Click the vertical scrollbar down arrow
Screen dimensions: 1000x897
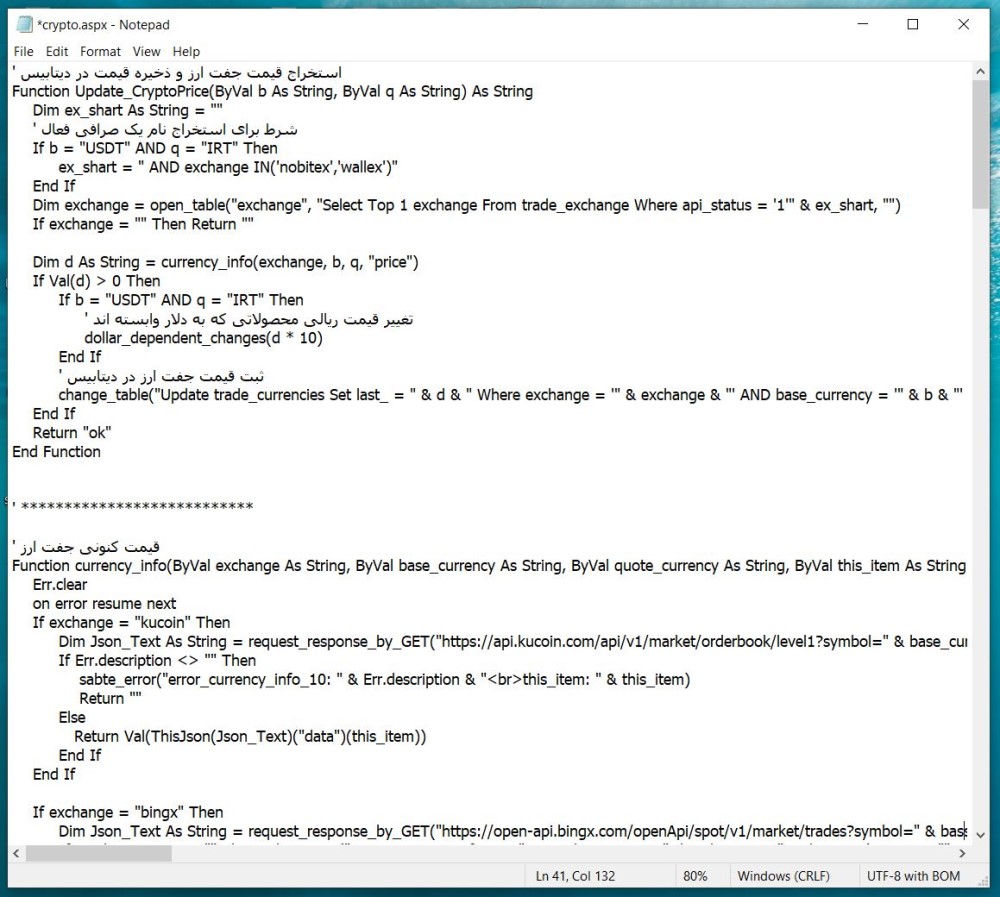click(x=979, y=835)
